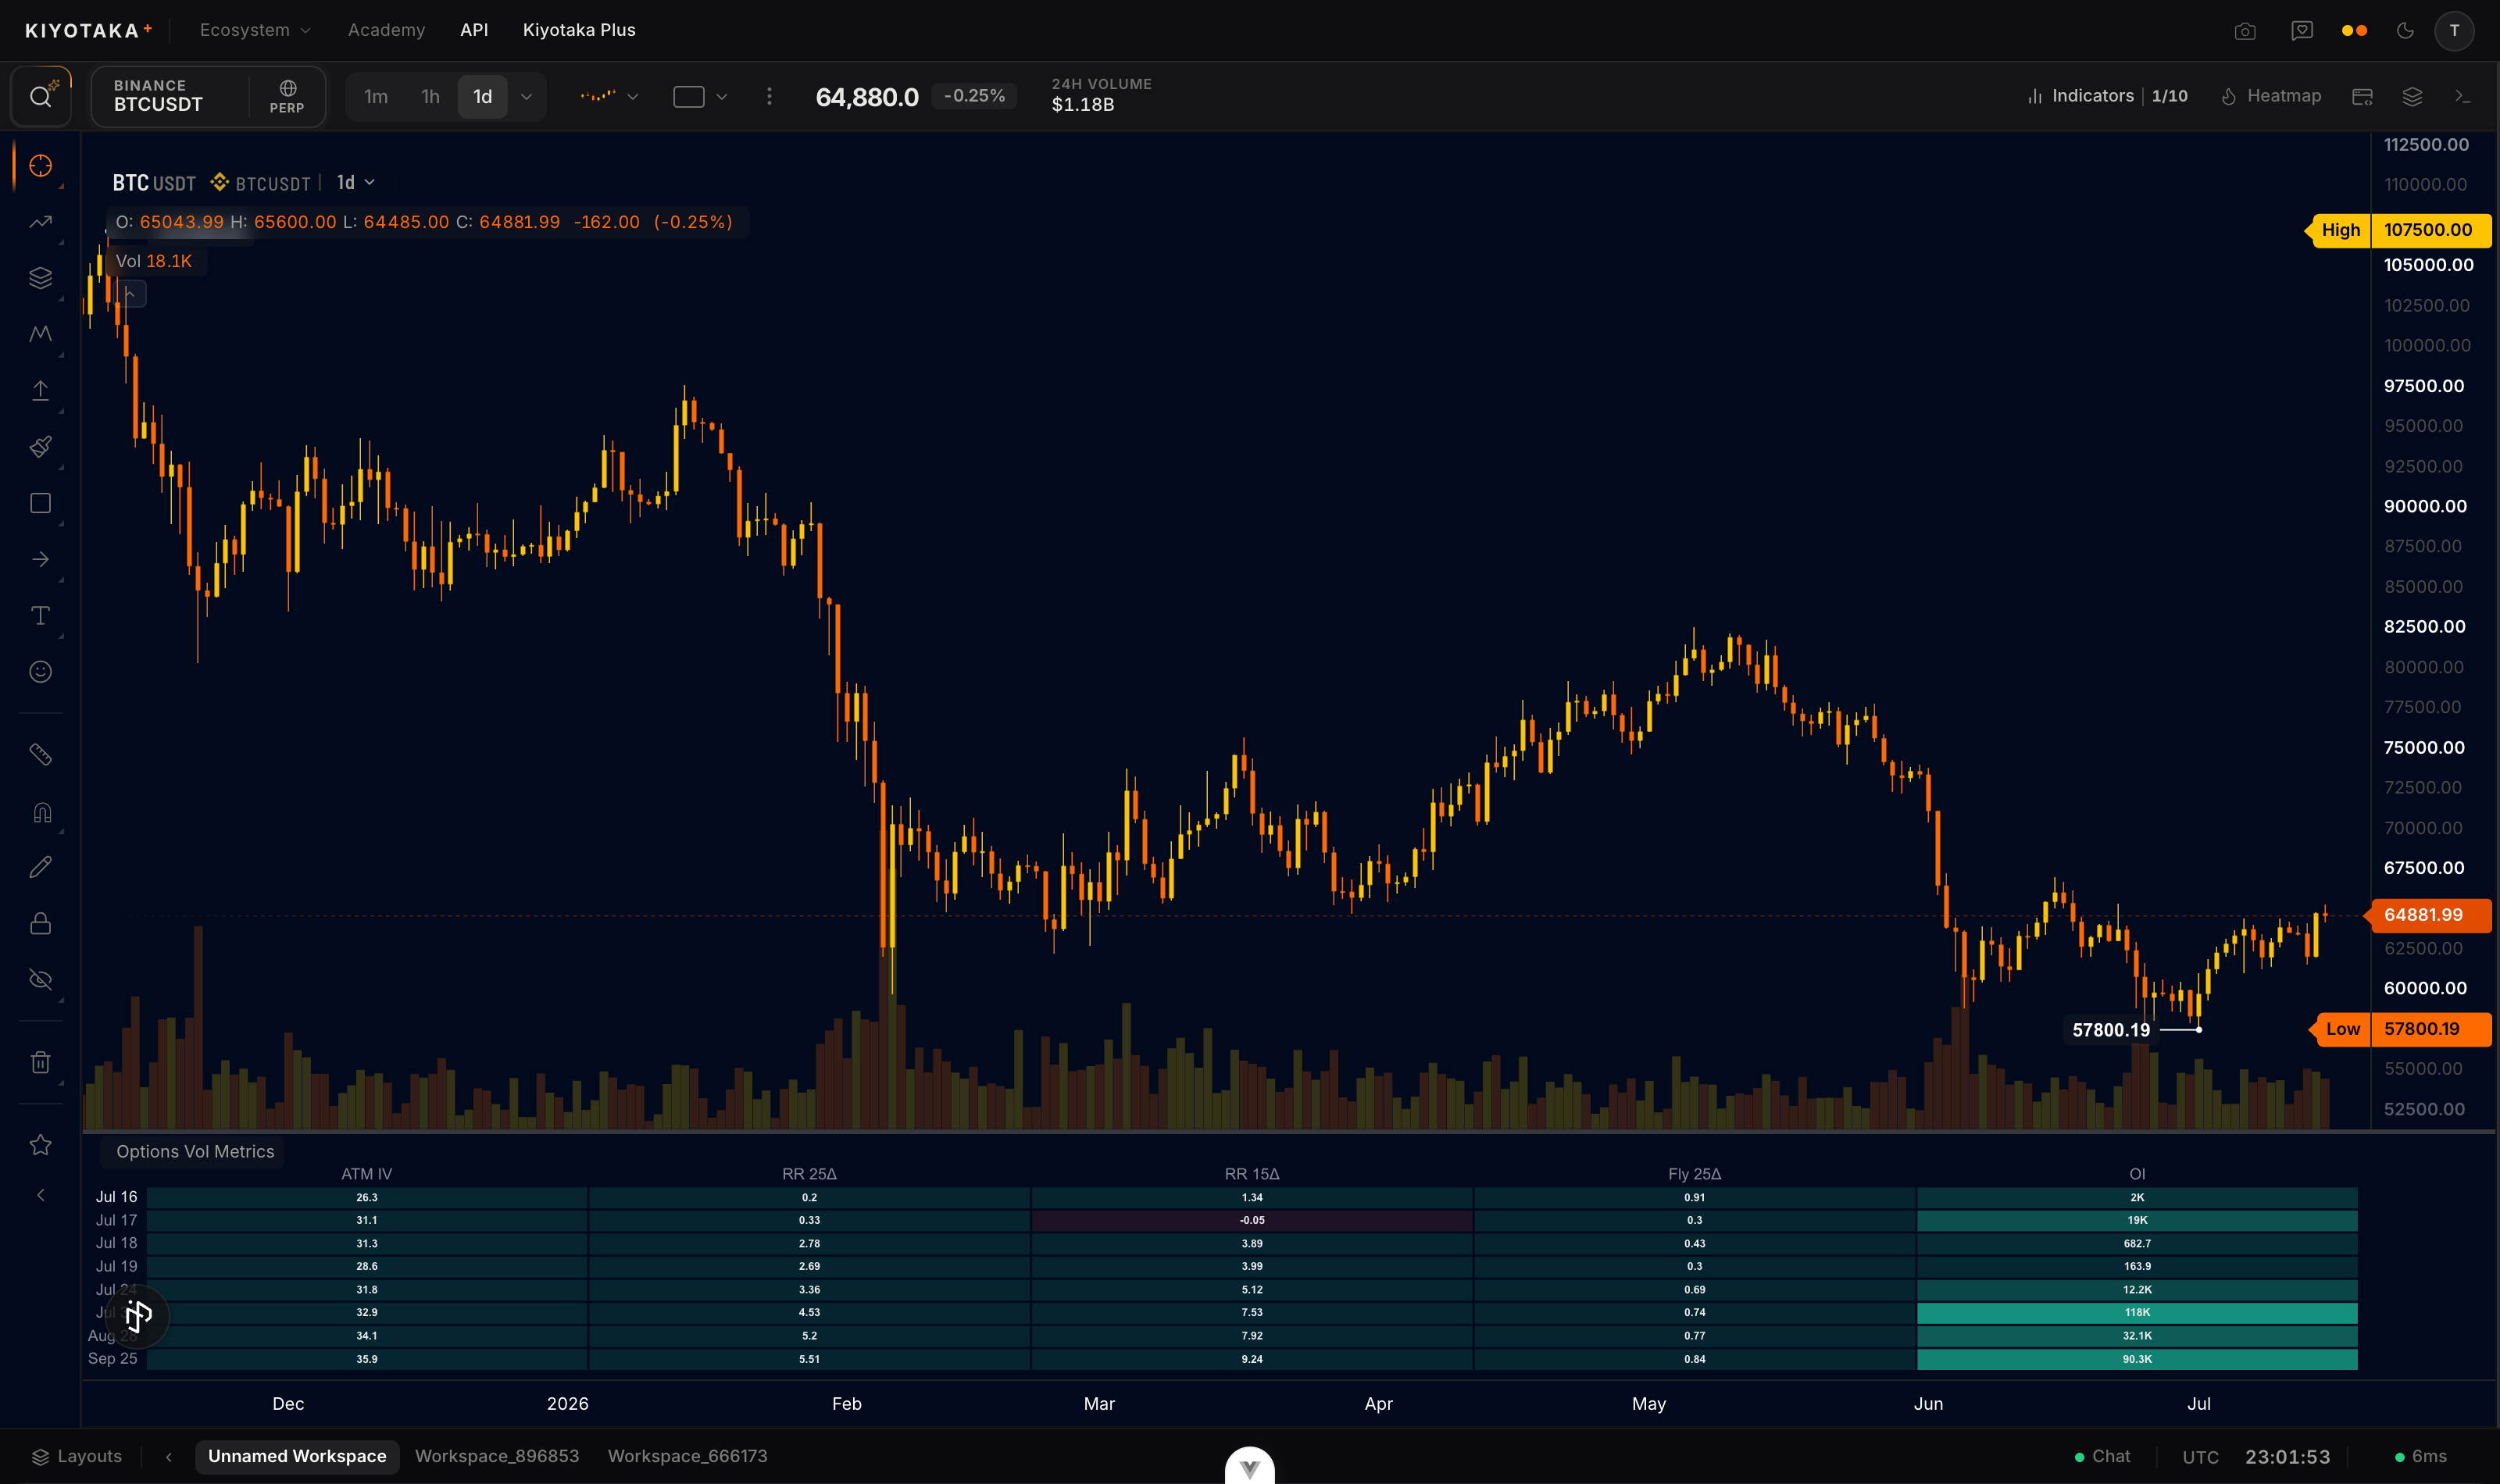2500x1484 pixels.
Task: Open the three-dot more options menu
Action: (x=769, y=96)
